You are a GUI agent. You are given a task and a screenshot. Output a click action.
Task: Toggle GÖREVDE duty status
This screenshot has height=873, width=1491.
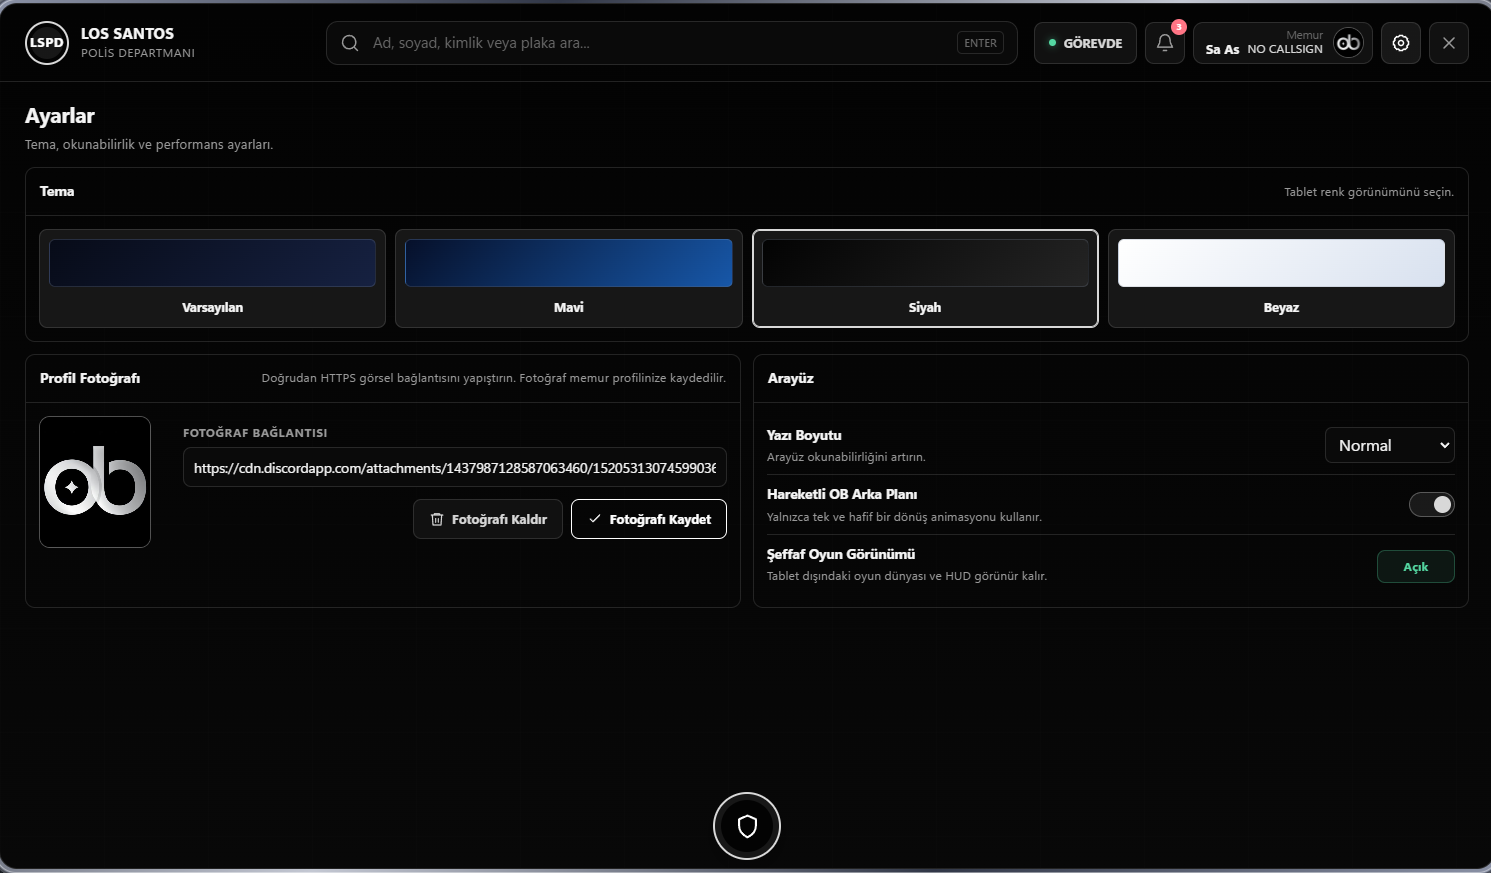(1085, 43)
